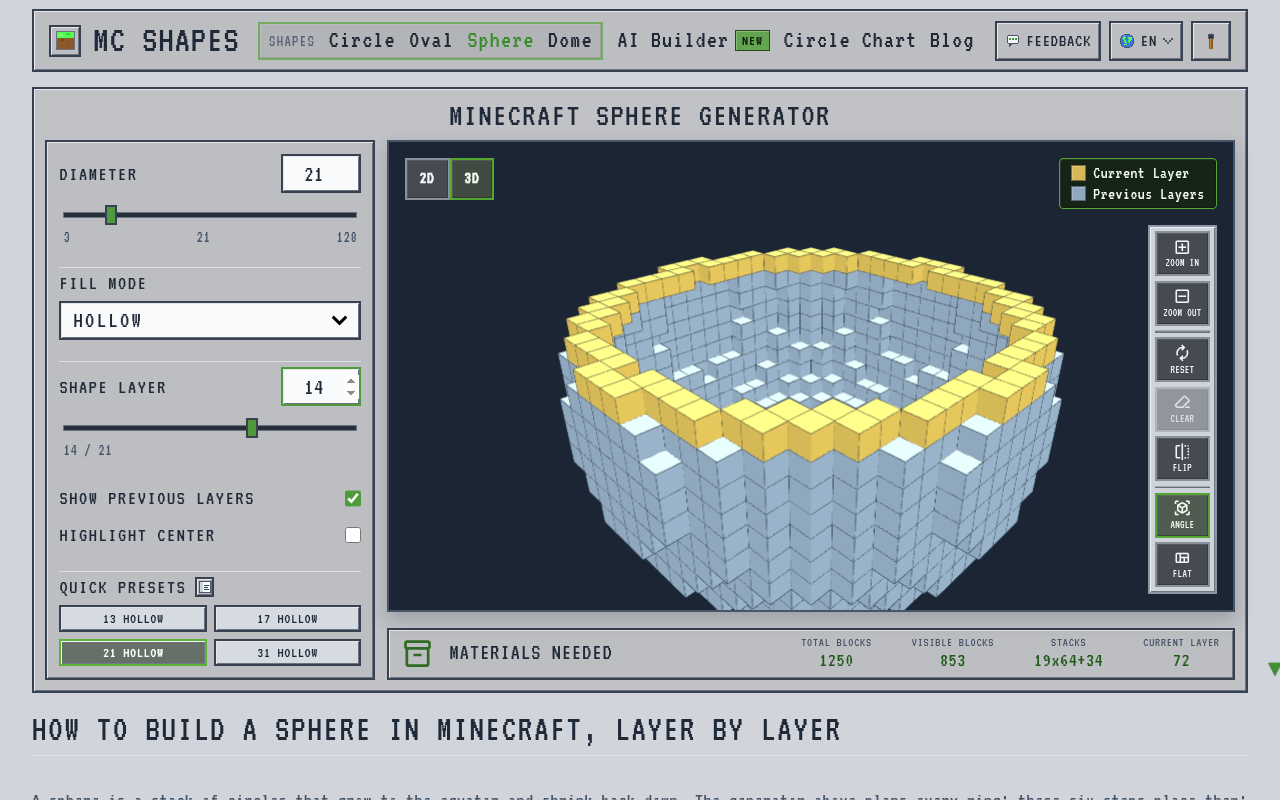Click the torch theme toggle icon

(1211, 41)
